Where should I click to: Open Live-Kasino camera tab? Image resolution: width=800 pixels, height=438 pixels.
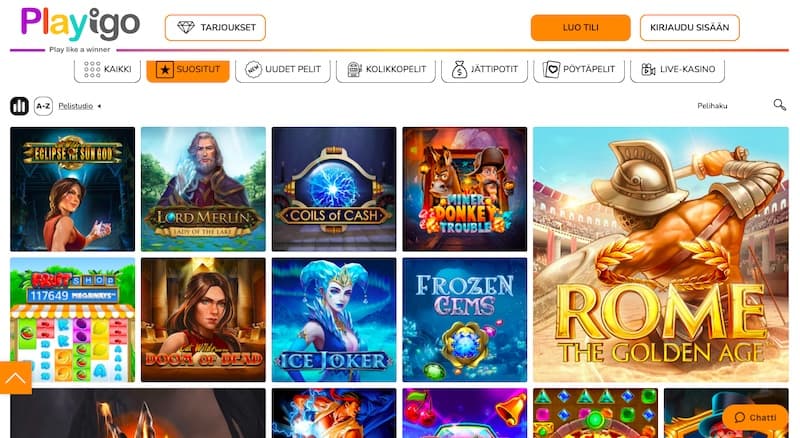(x=678, y=69)
